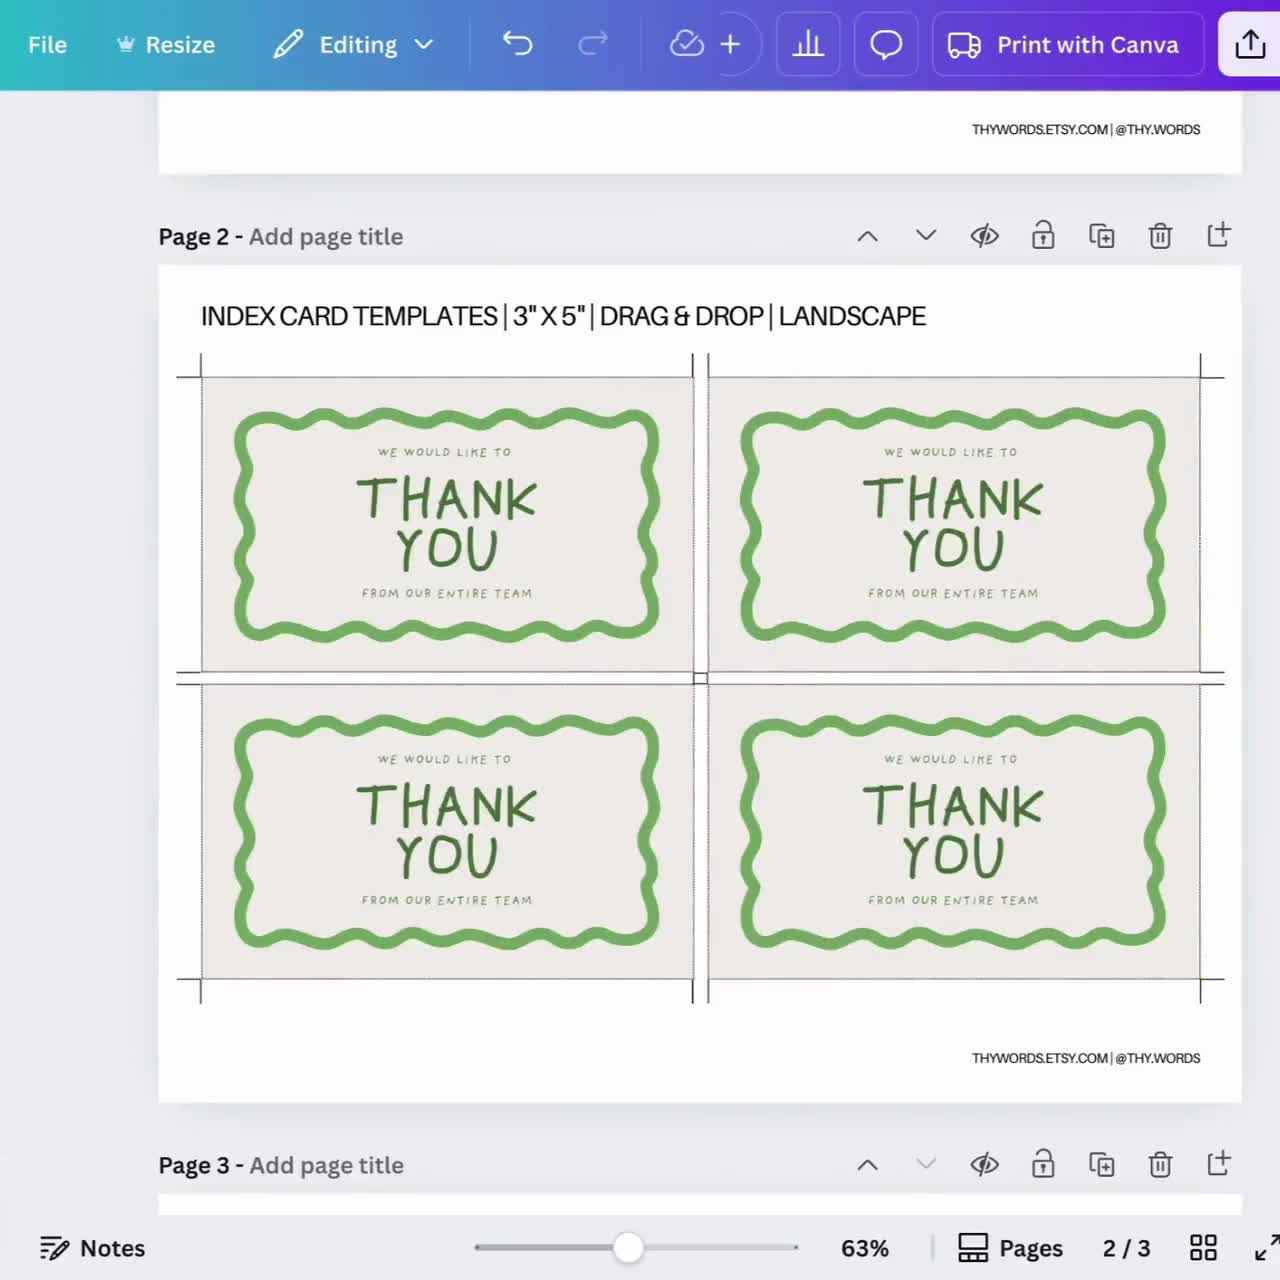Select the bottom-left Thank You card
The height and width of the screenshot is (1280, 1280).
[447, 832]
